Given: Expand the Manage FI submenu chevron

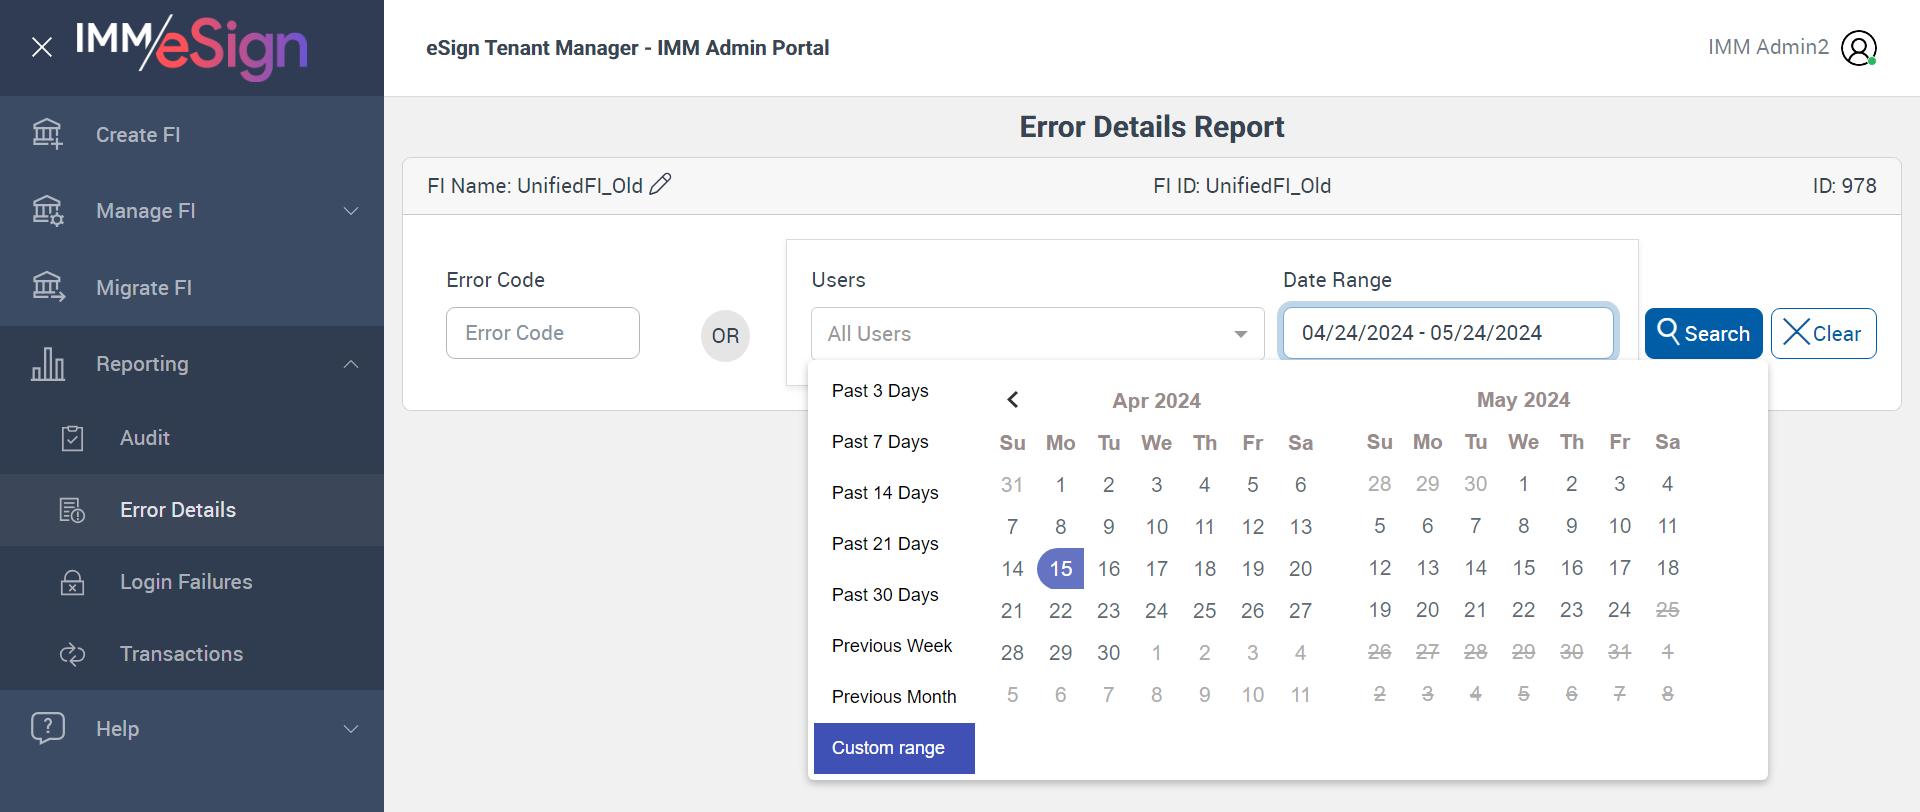Looking at the screenshot, I should 351,211.
